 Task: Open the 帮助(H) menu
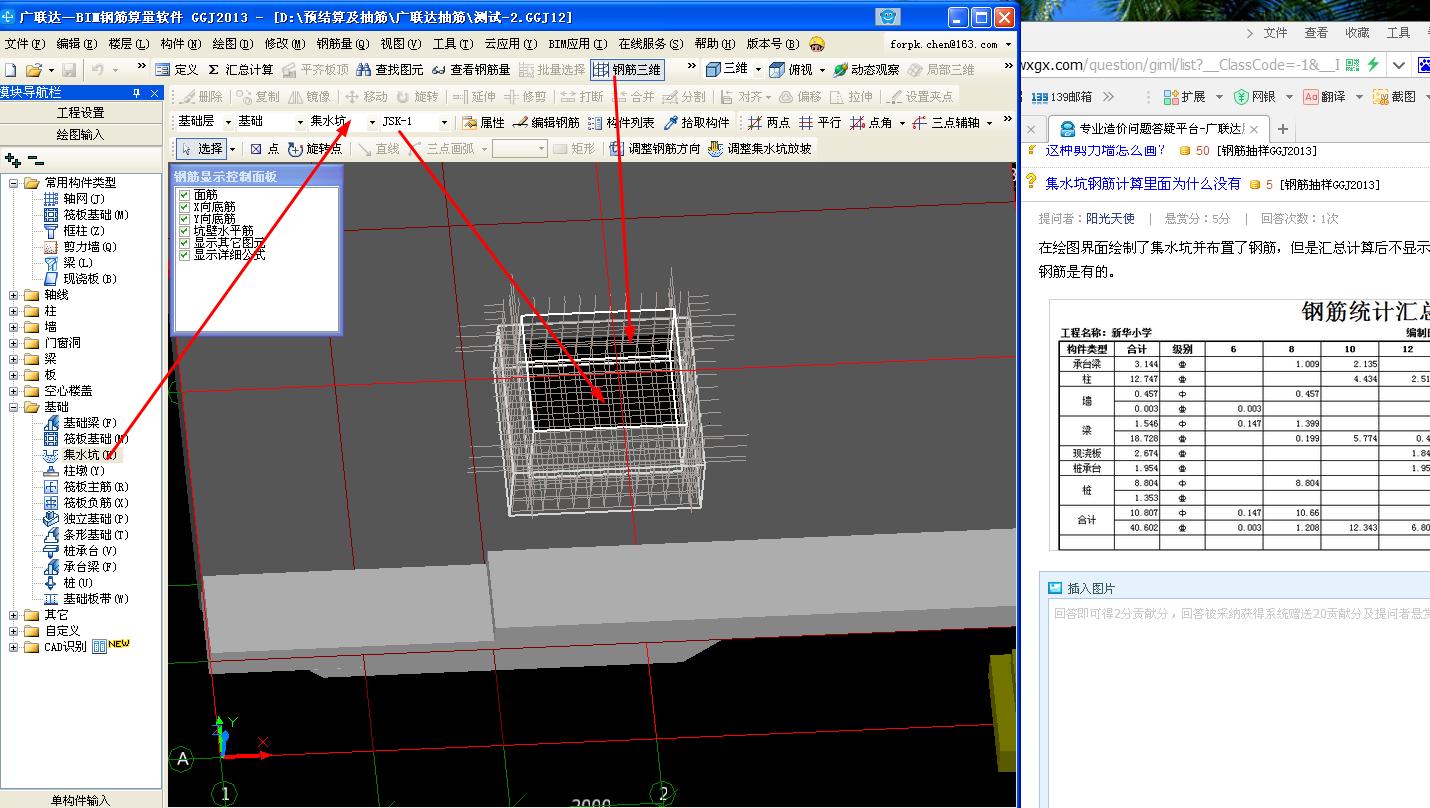point(714,44)
